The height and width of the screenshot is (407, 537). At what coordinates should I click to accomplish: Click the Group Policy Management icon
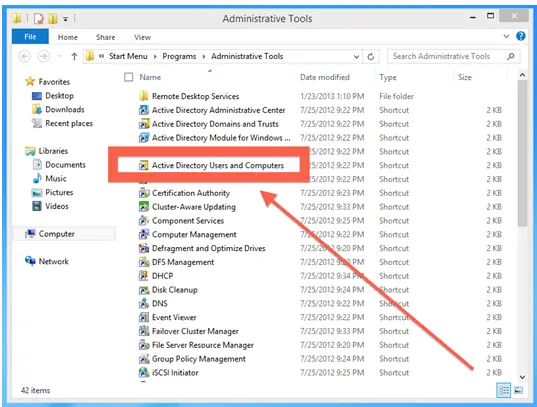coord(144,359)
